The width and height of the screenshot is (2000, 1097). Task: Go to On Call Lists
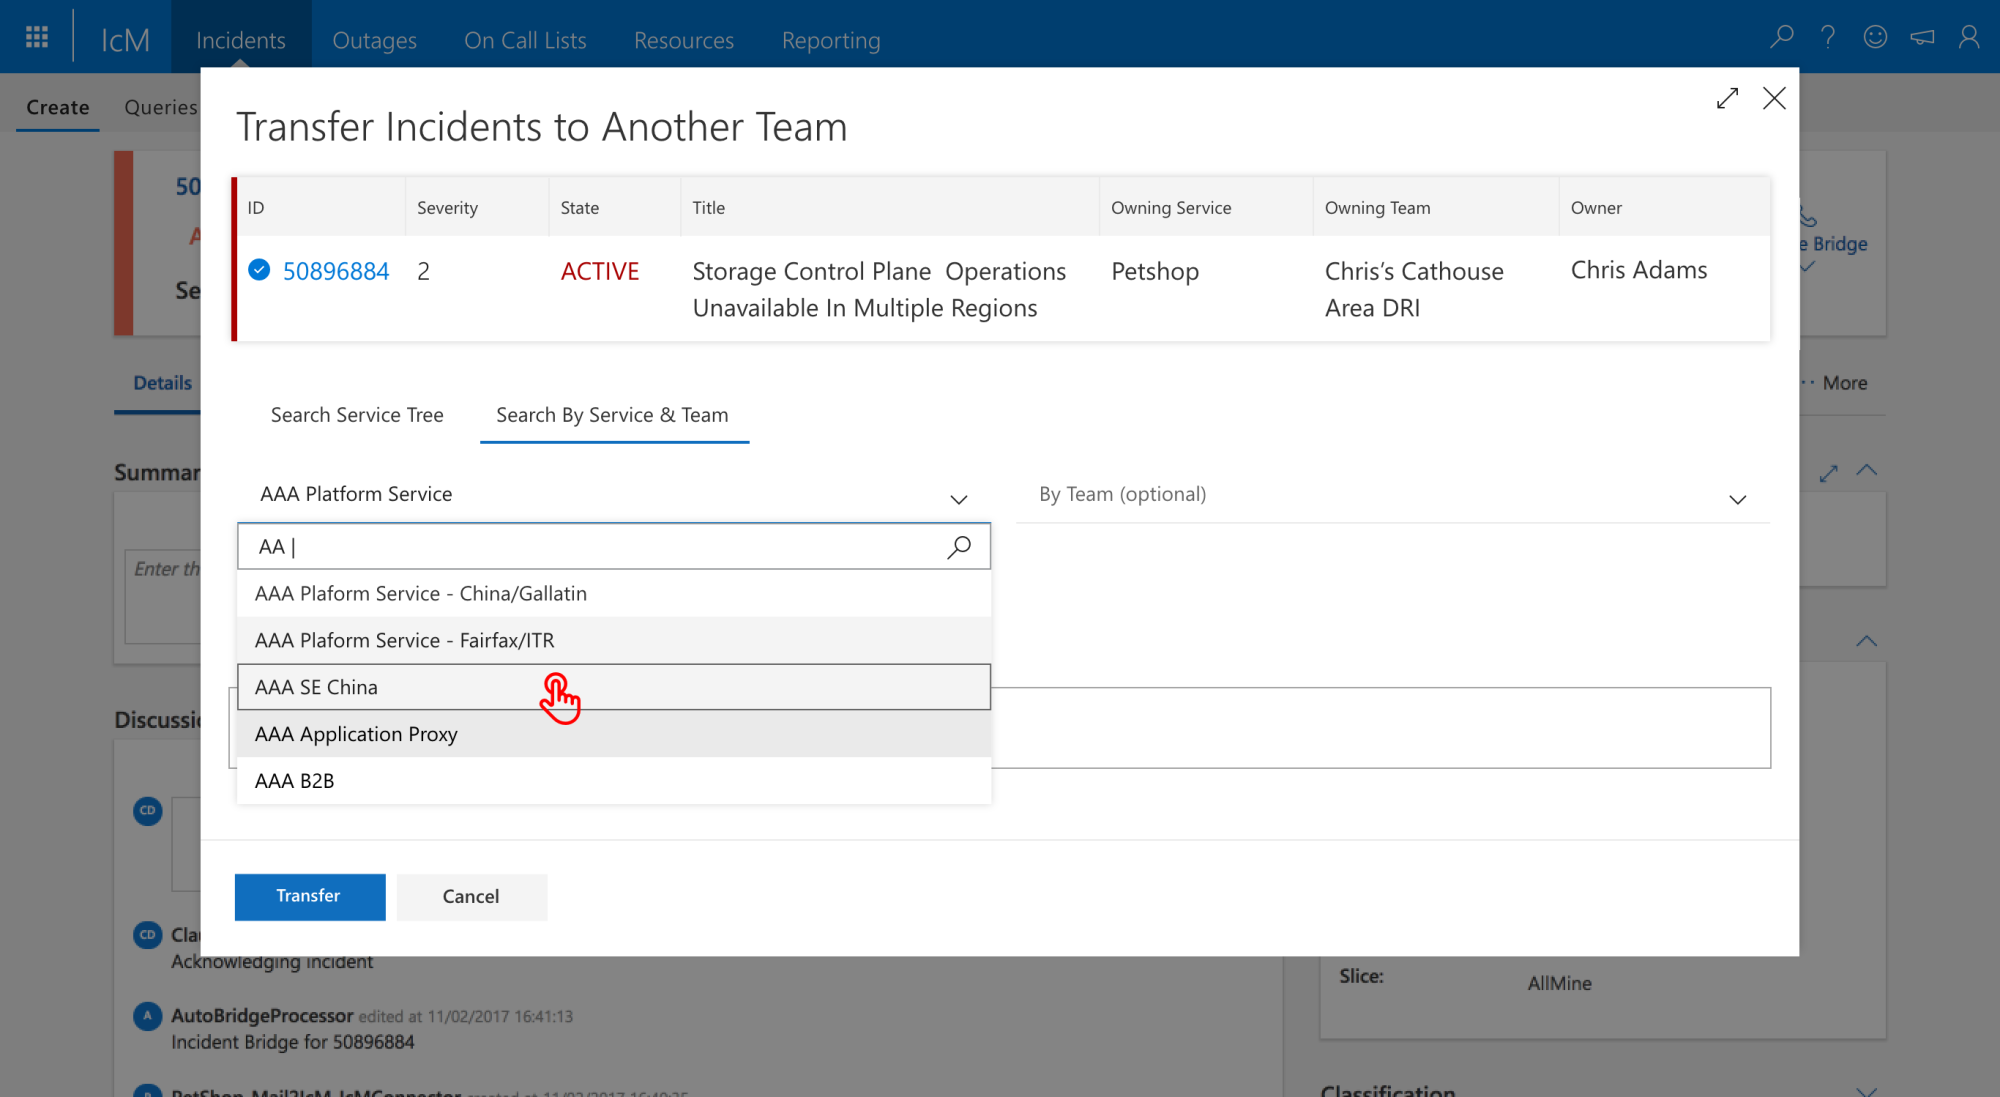click(525, 40)
